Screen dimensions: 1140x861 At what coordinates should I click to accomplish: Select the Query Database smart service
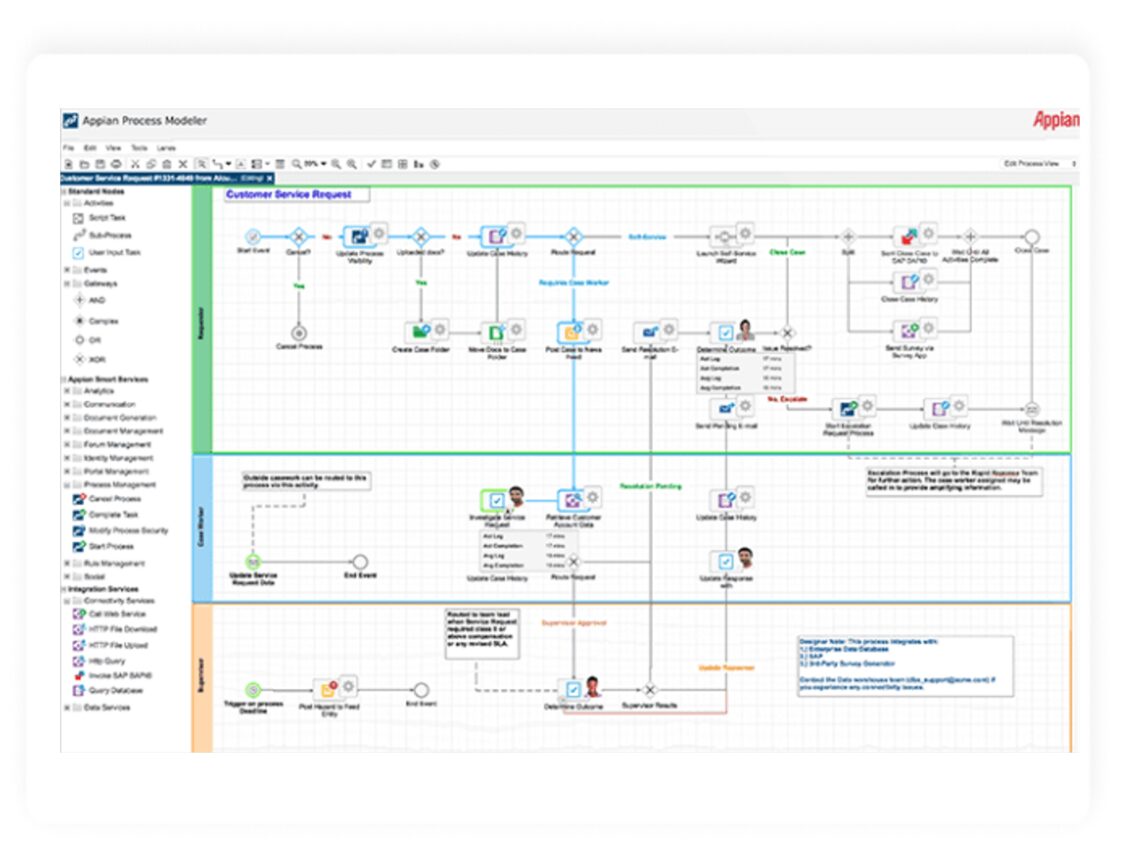(79, 690)
